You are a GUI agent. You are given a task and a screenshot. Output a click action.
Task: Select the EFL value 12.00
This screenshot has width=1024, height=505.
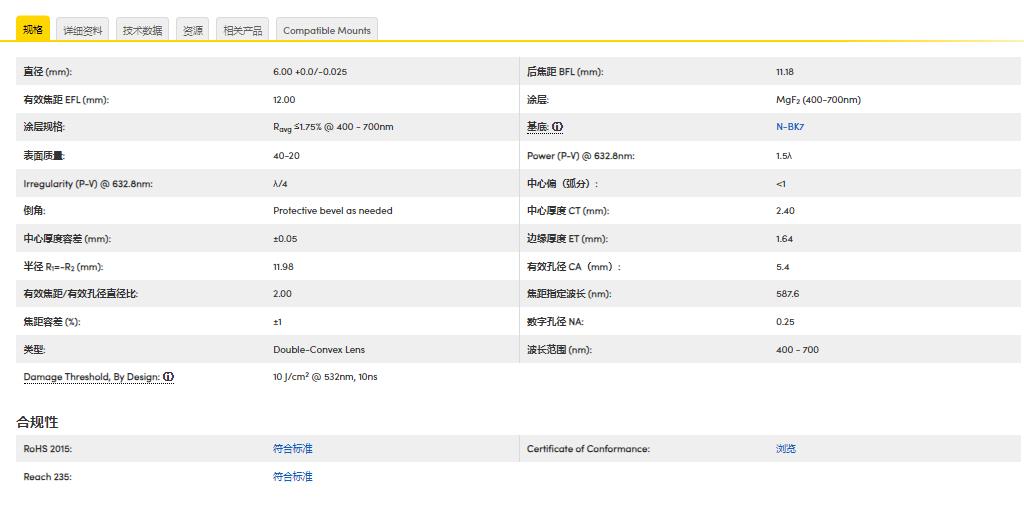coord(284,100)
